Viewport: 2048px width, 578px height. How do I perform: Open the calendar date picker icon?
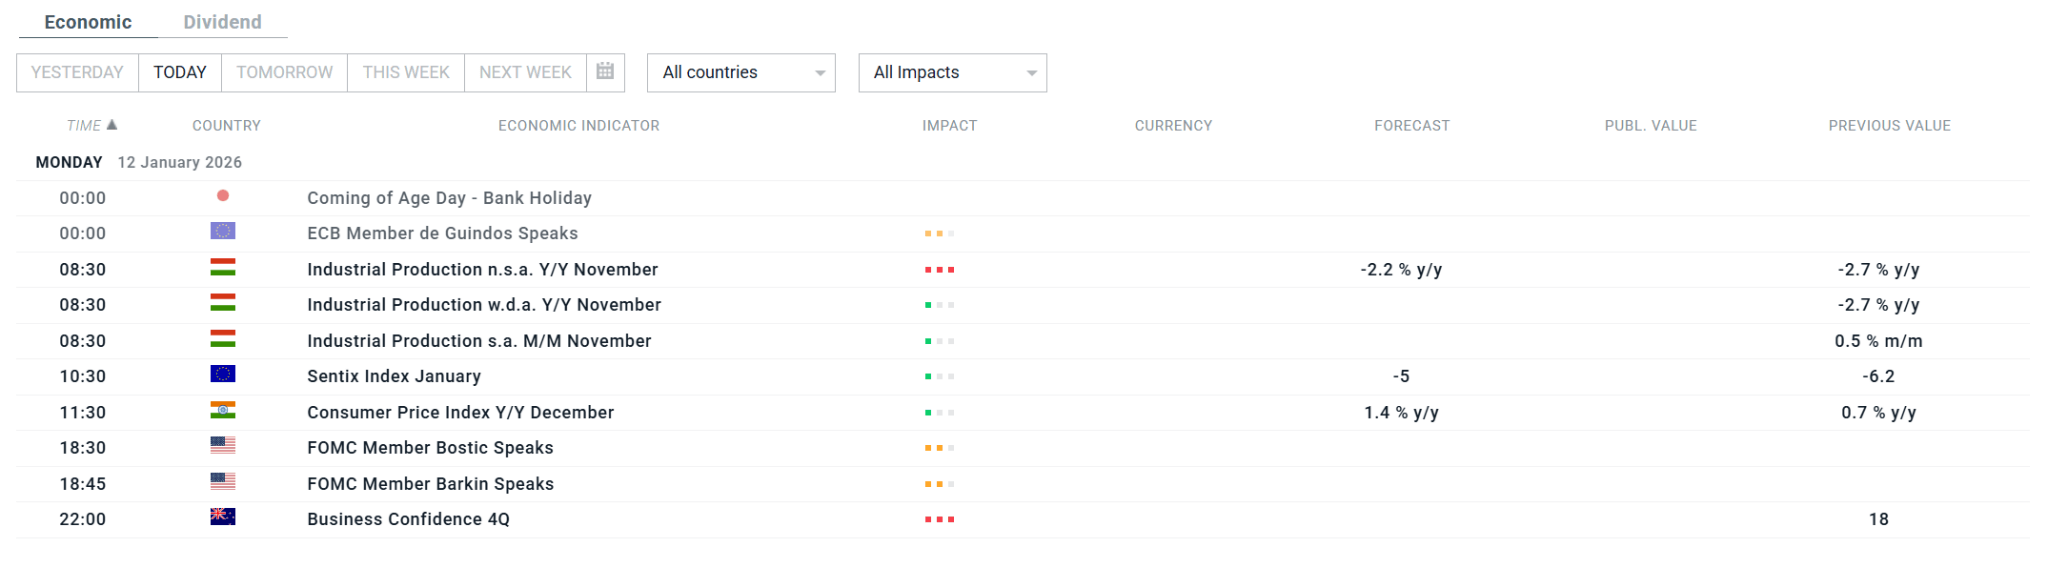605,72
